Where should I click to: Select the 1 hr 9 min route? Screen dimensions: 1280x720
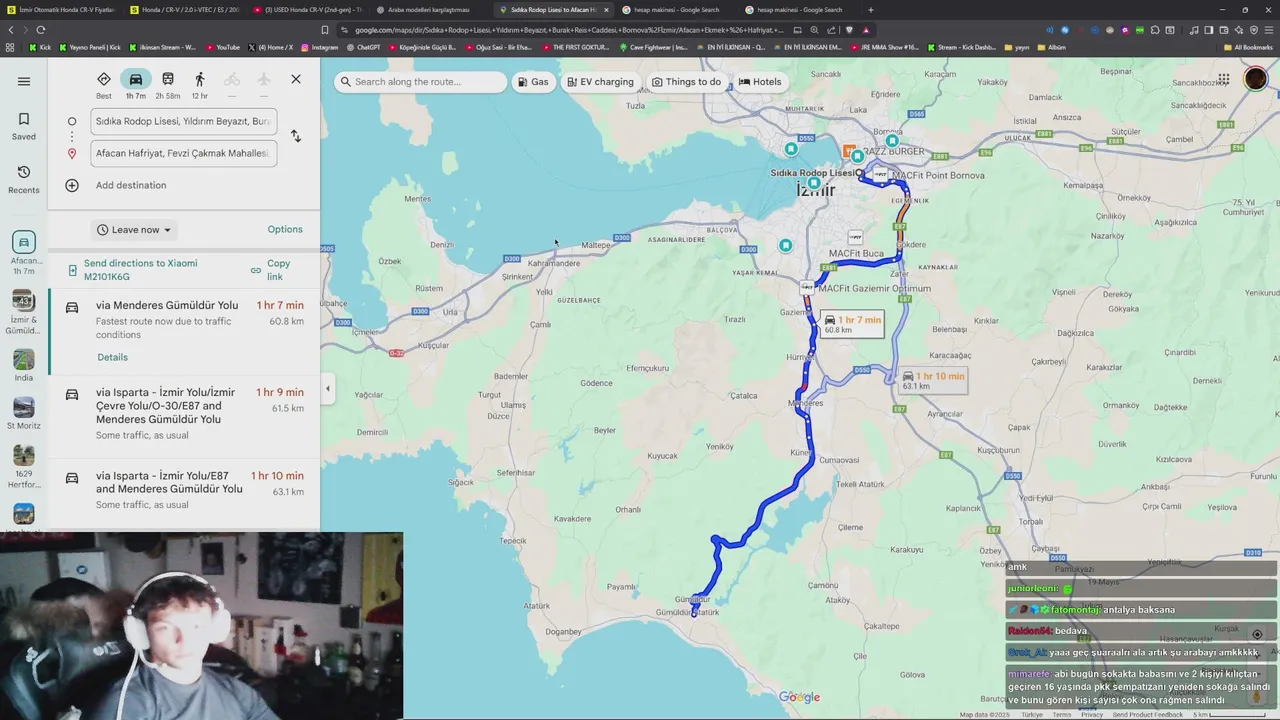(184, 413)
